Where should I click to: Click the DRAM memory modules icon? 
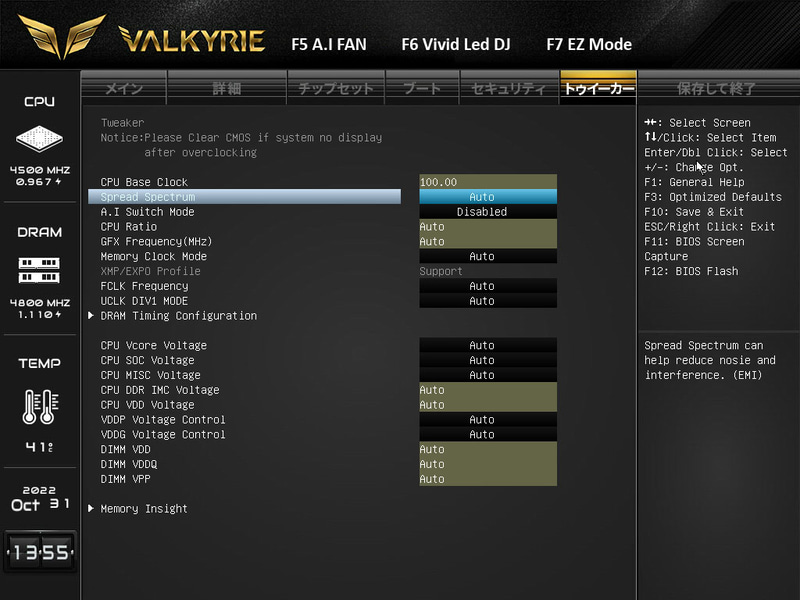(39, 270)
